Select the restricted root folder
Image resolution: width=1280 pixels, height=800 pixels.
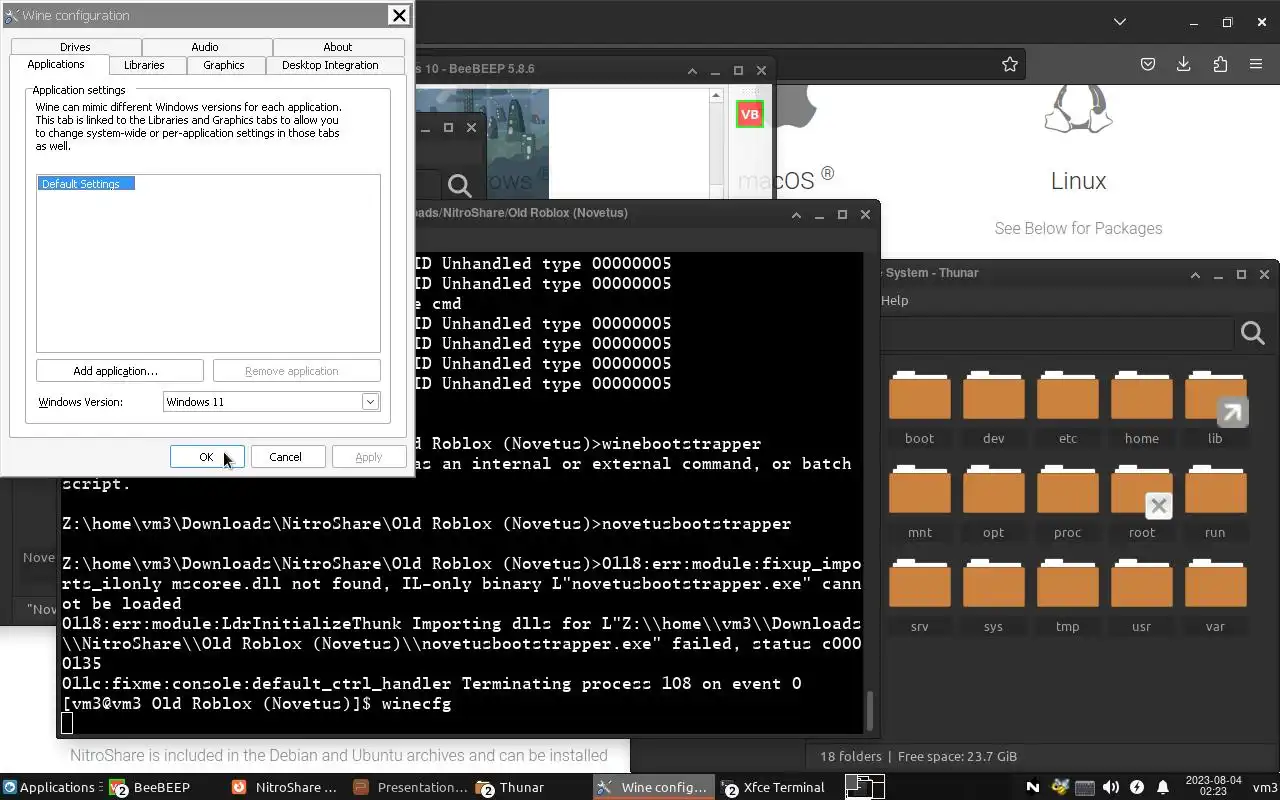[1141, 490]
